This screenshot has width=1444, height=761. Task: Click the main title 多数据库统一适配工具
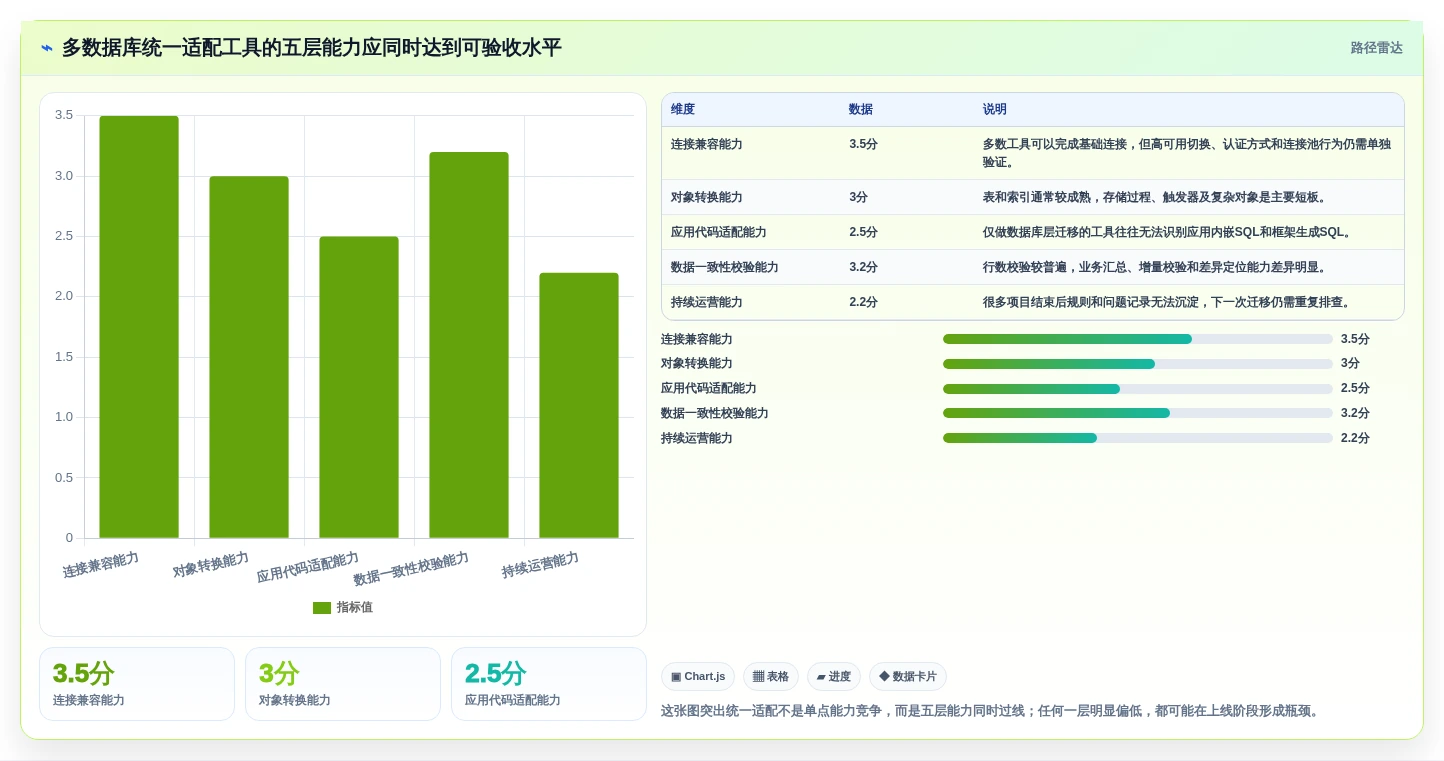pos(312,48)
